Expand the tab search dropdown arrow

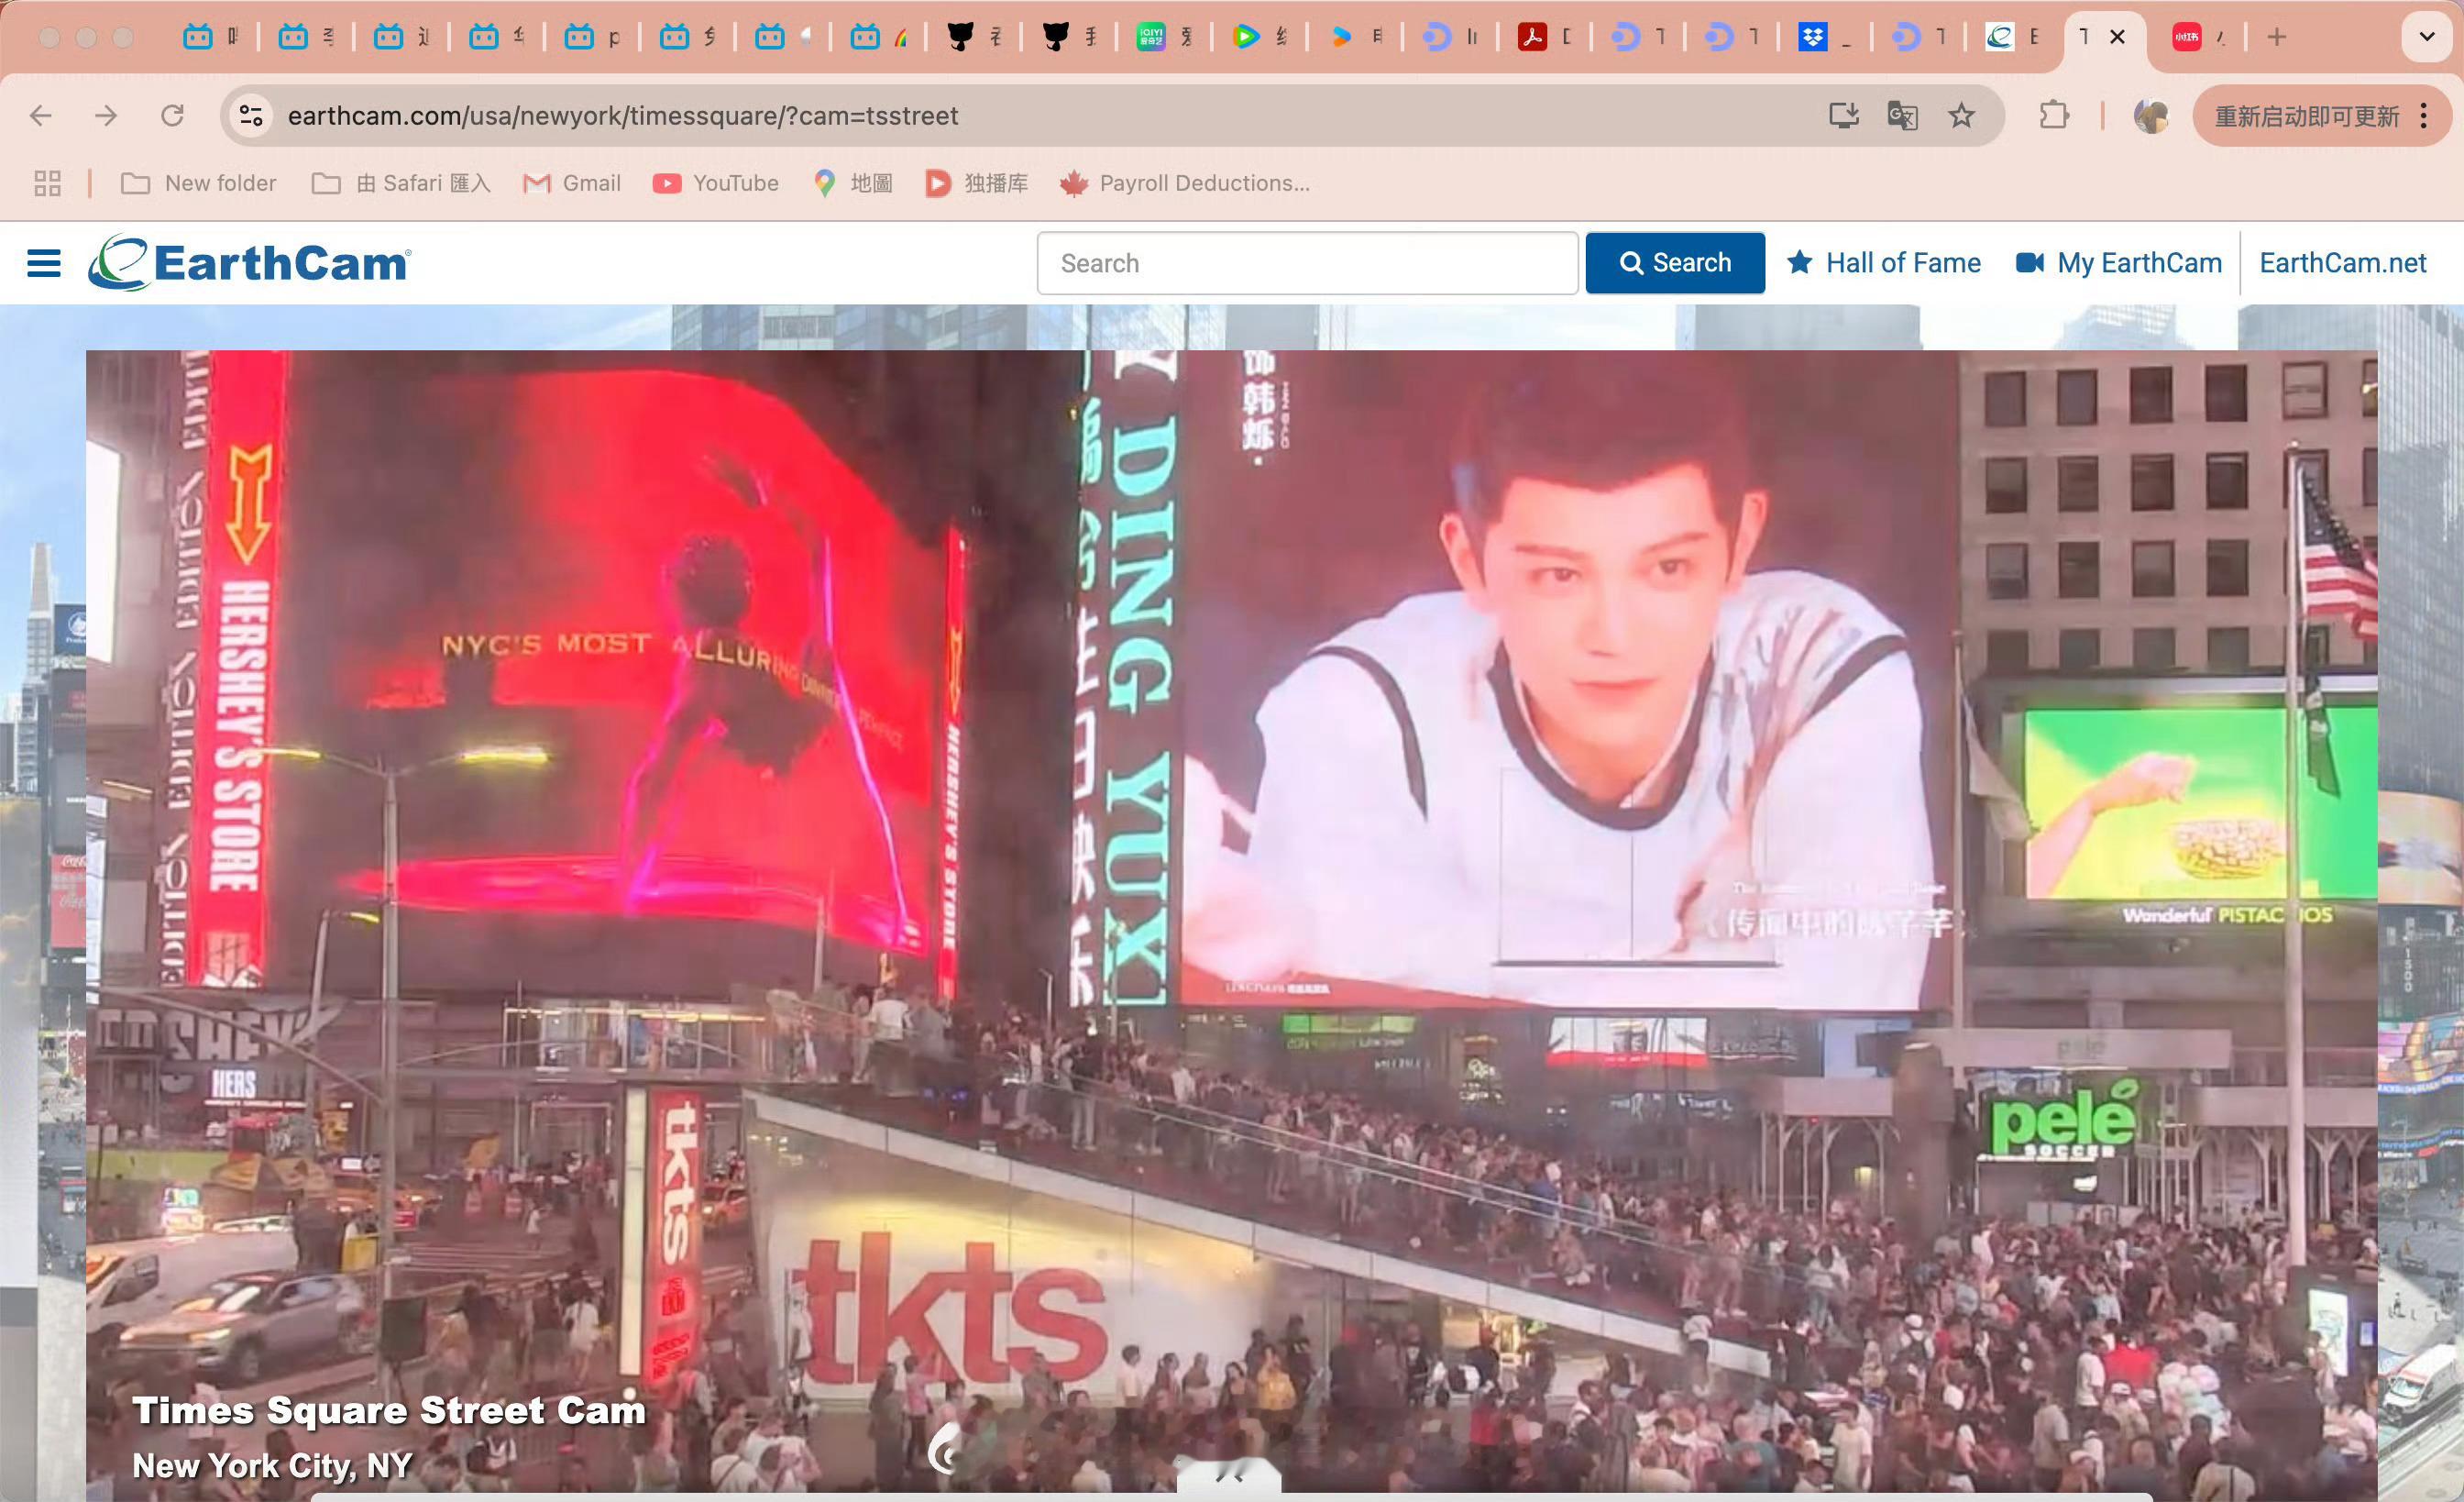pos(2427,37)
